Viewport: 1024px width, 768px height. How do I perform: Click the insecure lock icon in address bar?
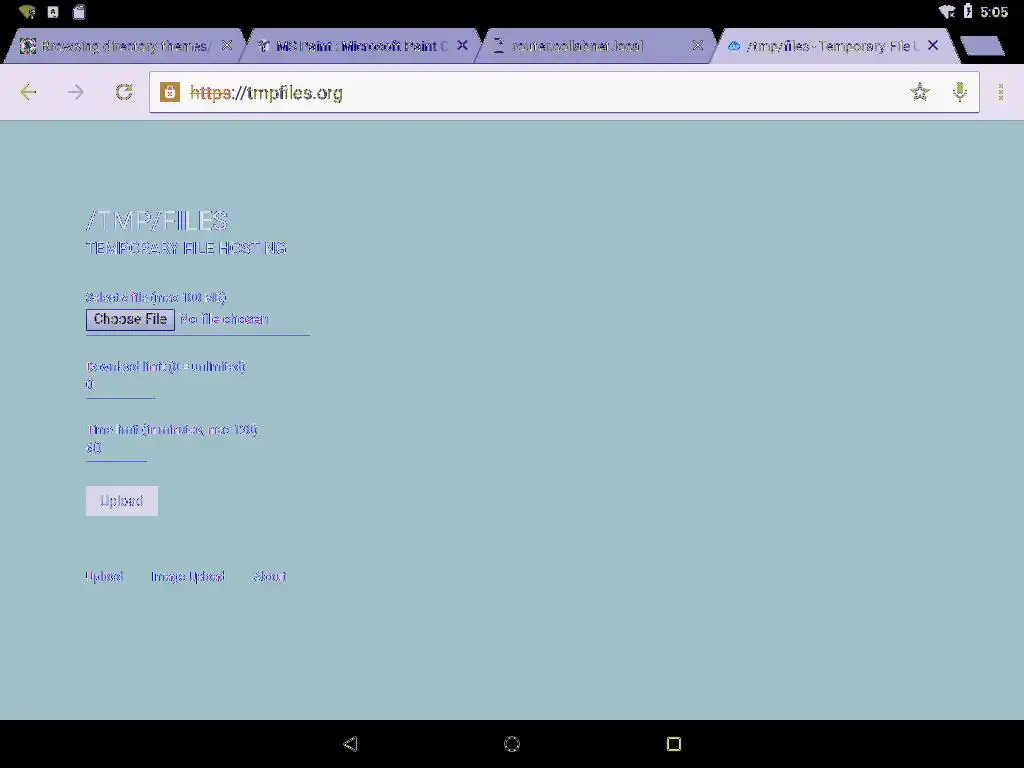(x=170, y=92)
